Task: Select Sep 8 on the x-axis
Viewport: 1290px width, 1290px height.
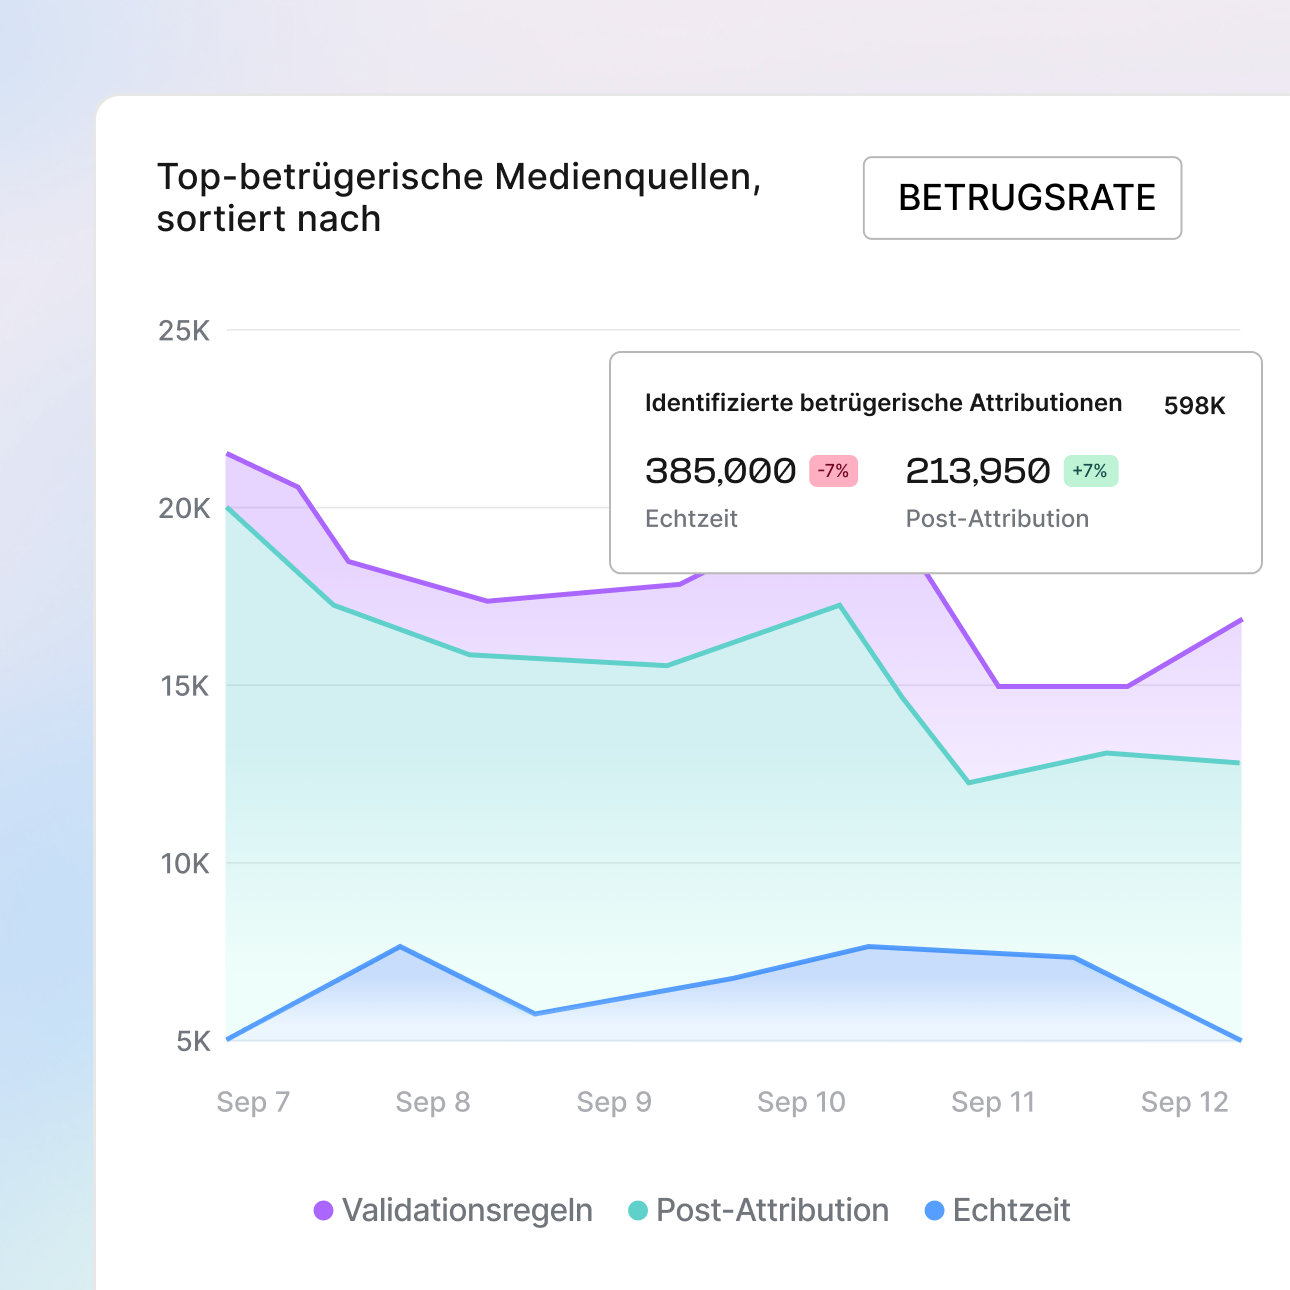Action: tap(433, 1102)
